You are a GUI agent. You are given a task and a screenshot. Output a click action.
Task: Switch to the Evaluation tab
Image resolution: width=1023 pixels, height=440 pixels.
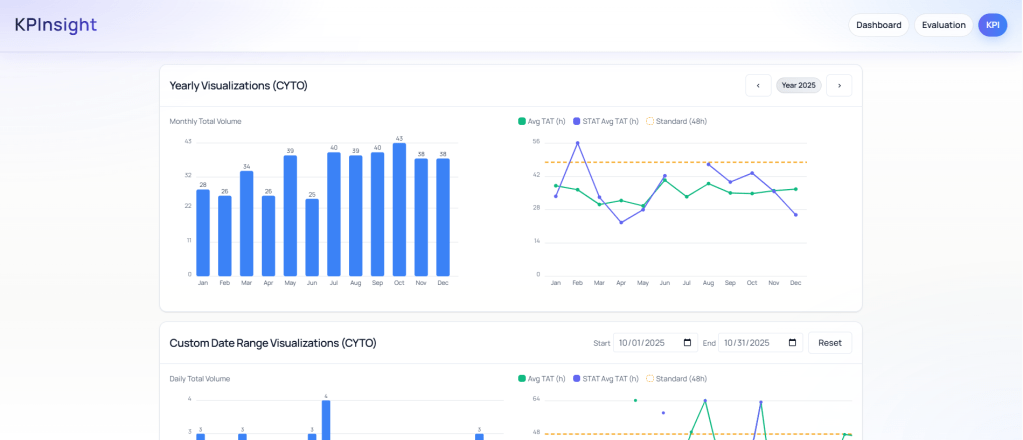coord(943,25)
